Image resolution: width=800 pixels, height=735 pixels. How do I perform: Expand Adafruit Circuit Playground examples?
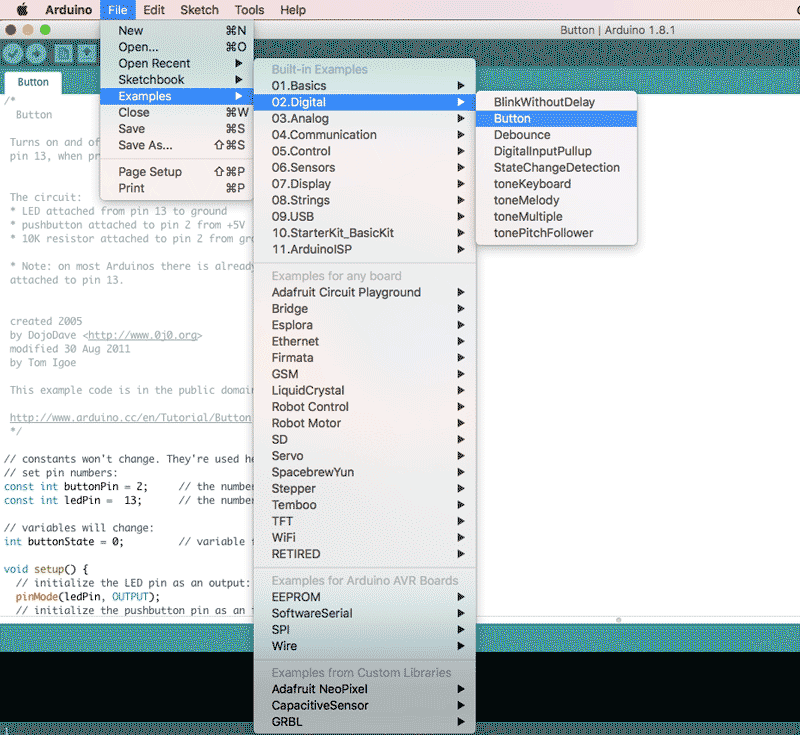(x=365, y=292)
